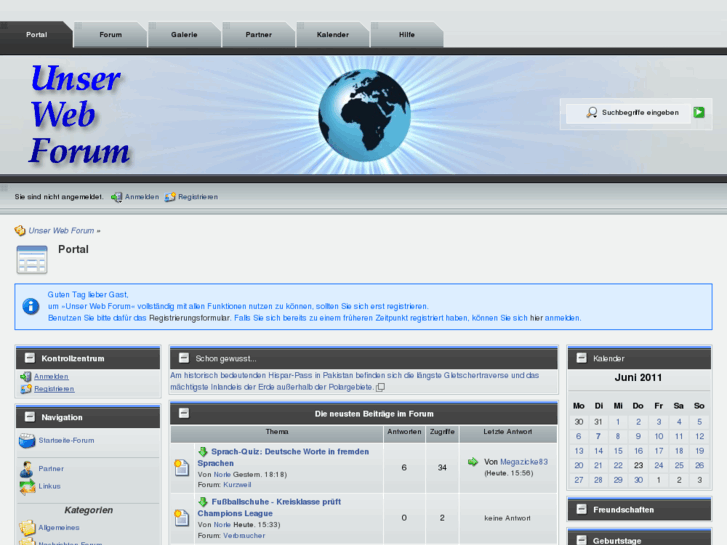Screen dimensions: 727x545
Task: Open the Forum tab
Action: pyautogui.click(x=110, y=35)
